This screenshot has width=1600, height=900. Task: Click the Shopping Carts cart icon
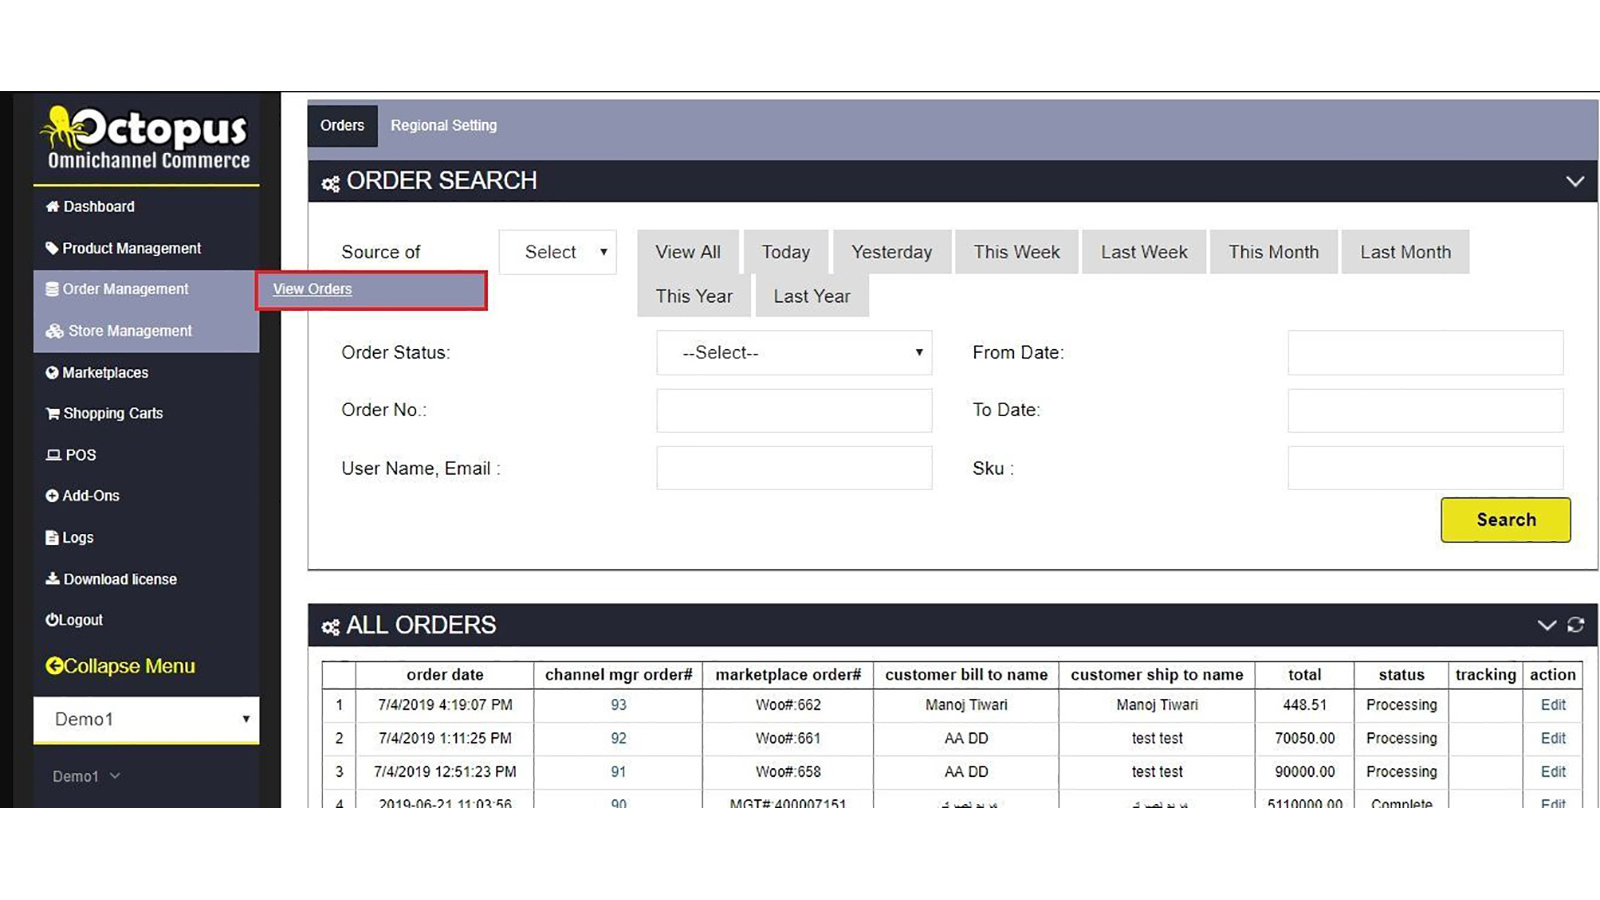coord(52,414)
